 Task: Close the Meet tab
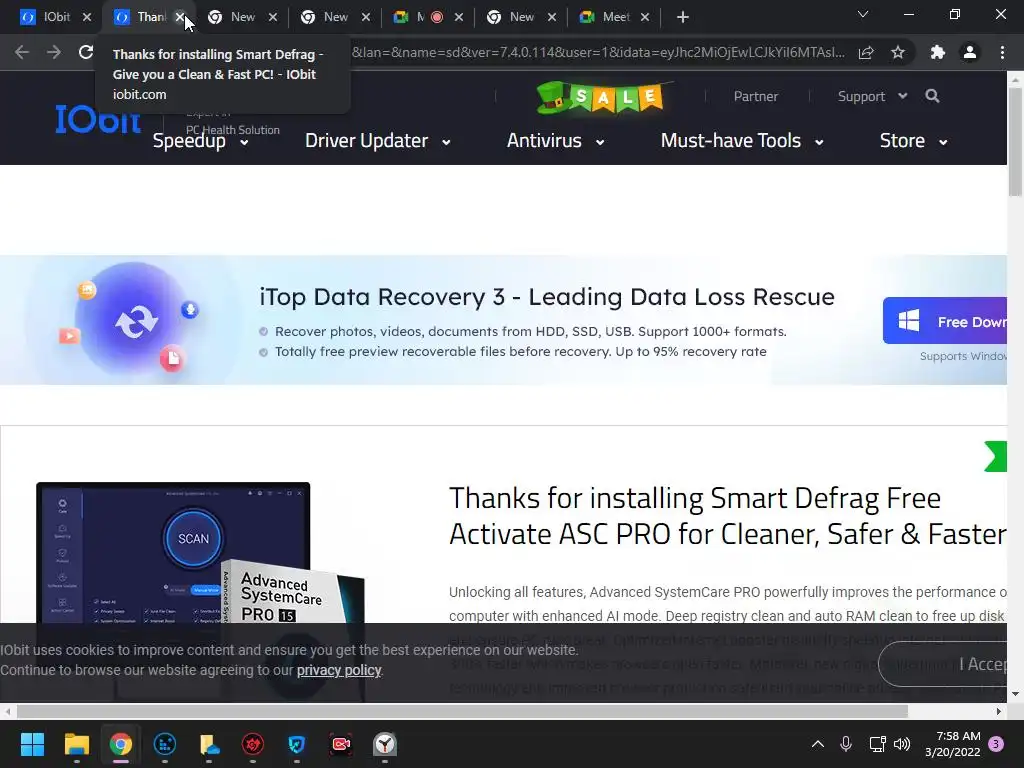645,17
